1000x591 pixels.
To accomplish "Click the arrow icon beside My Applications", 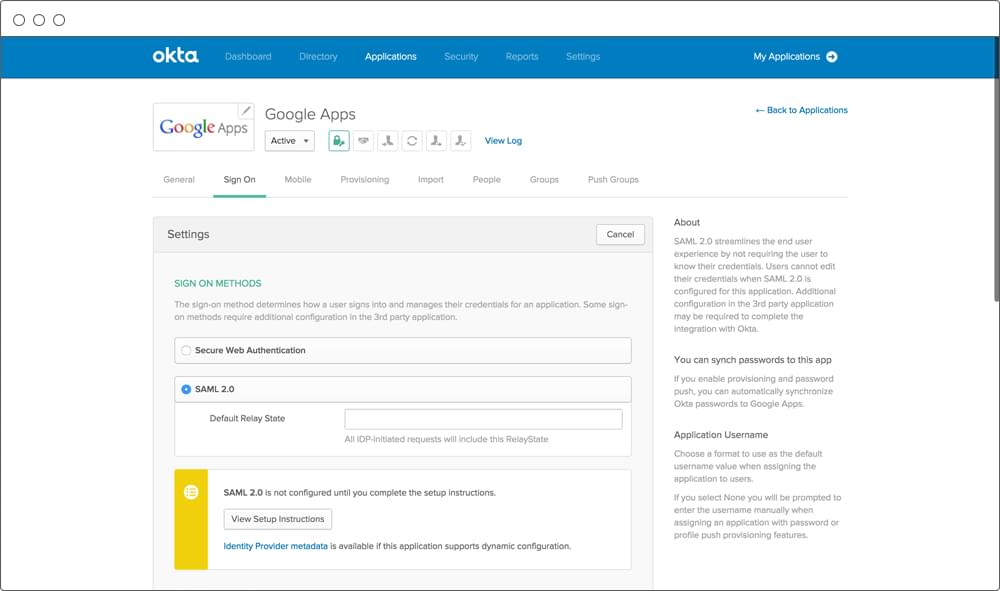I will pos(832,57).
